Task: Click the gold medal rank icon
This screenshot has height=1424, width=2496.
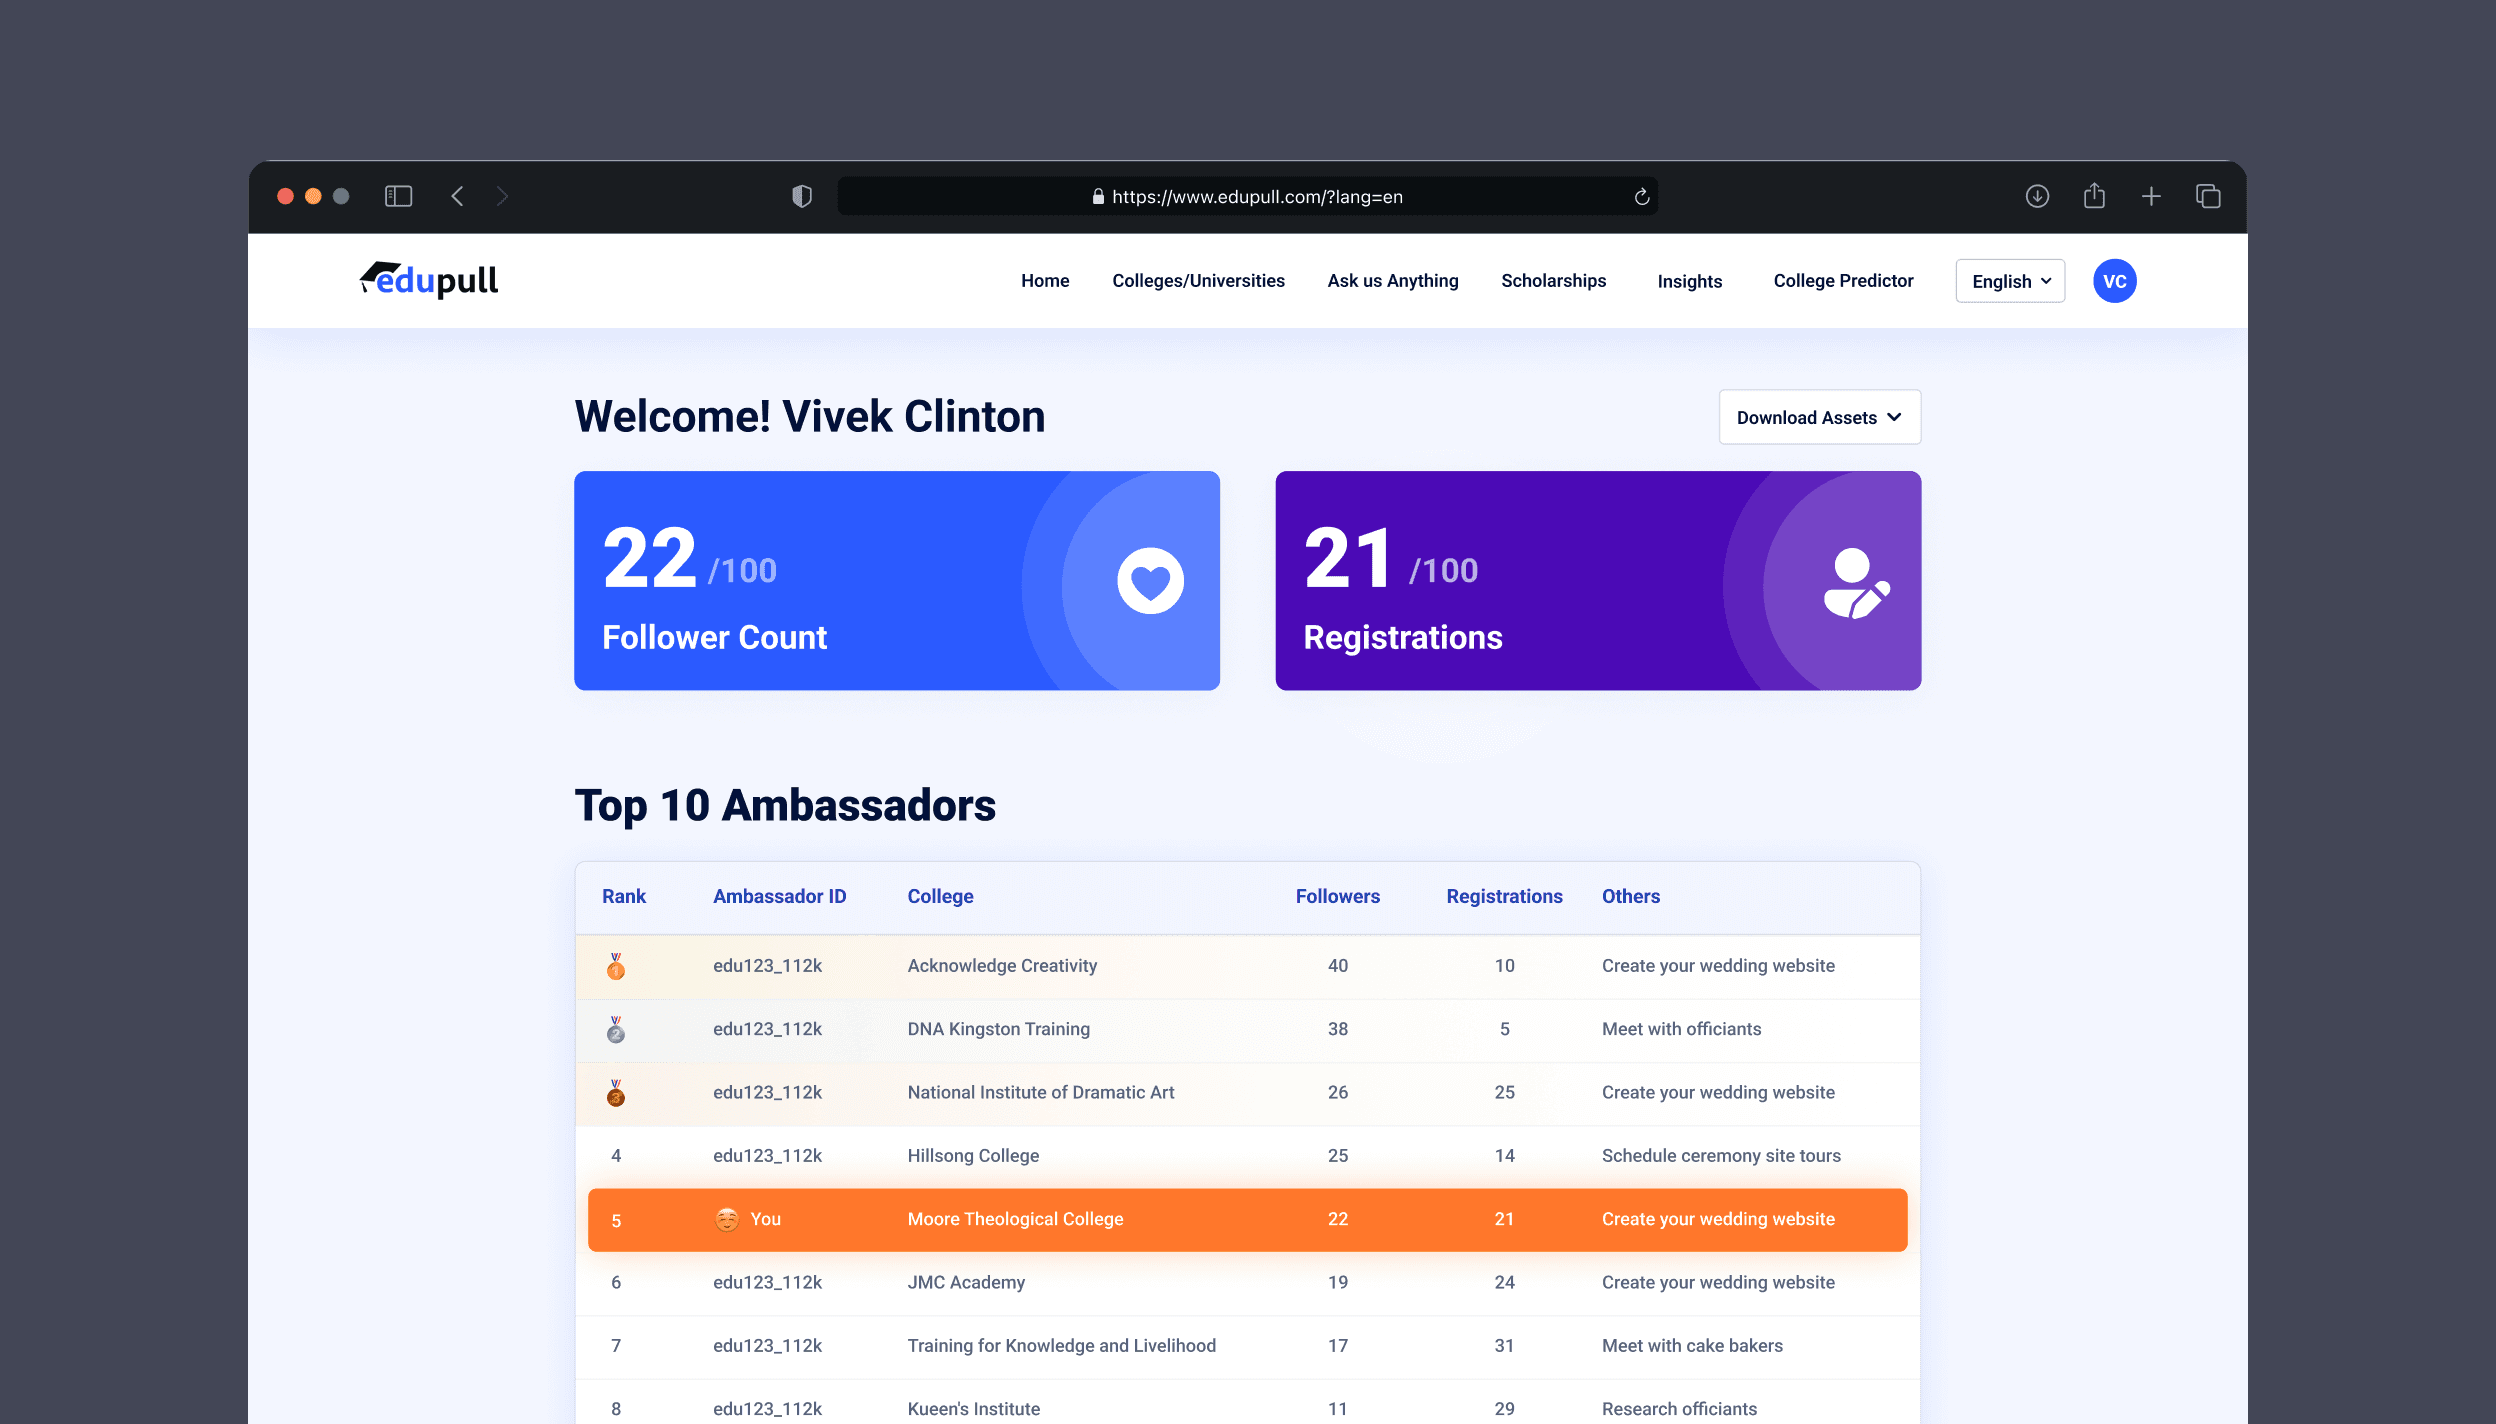Action: pyautogui.click(x=616, y=966)
